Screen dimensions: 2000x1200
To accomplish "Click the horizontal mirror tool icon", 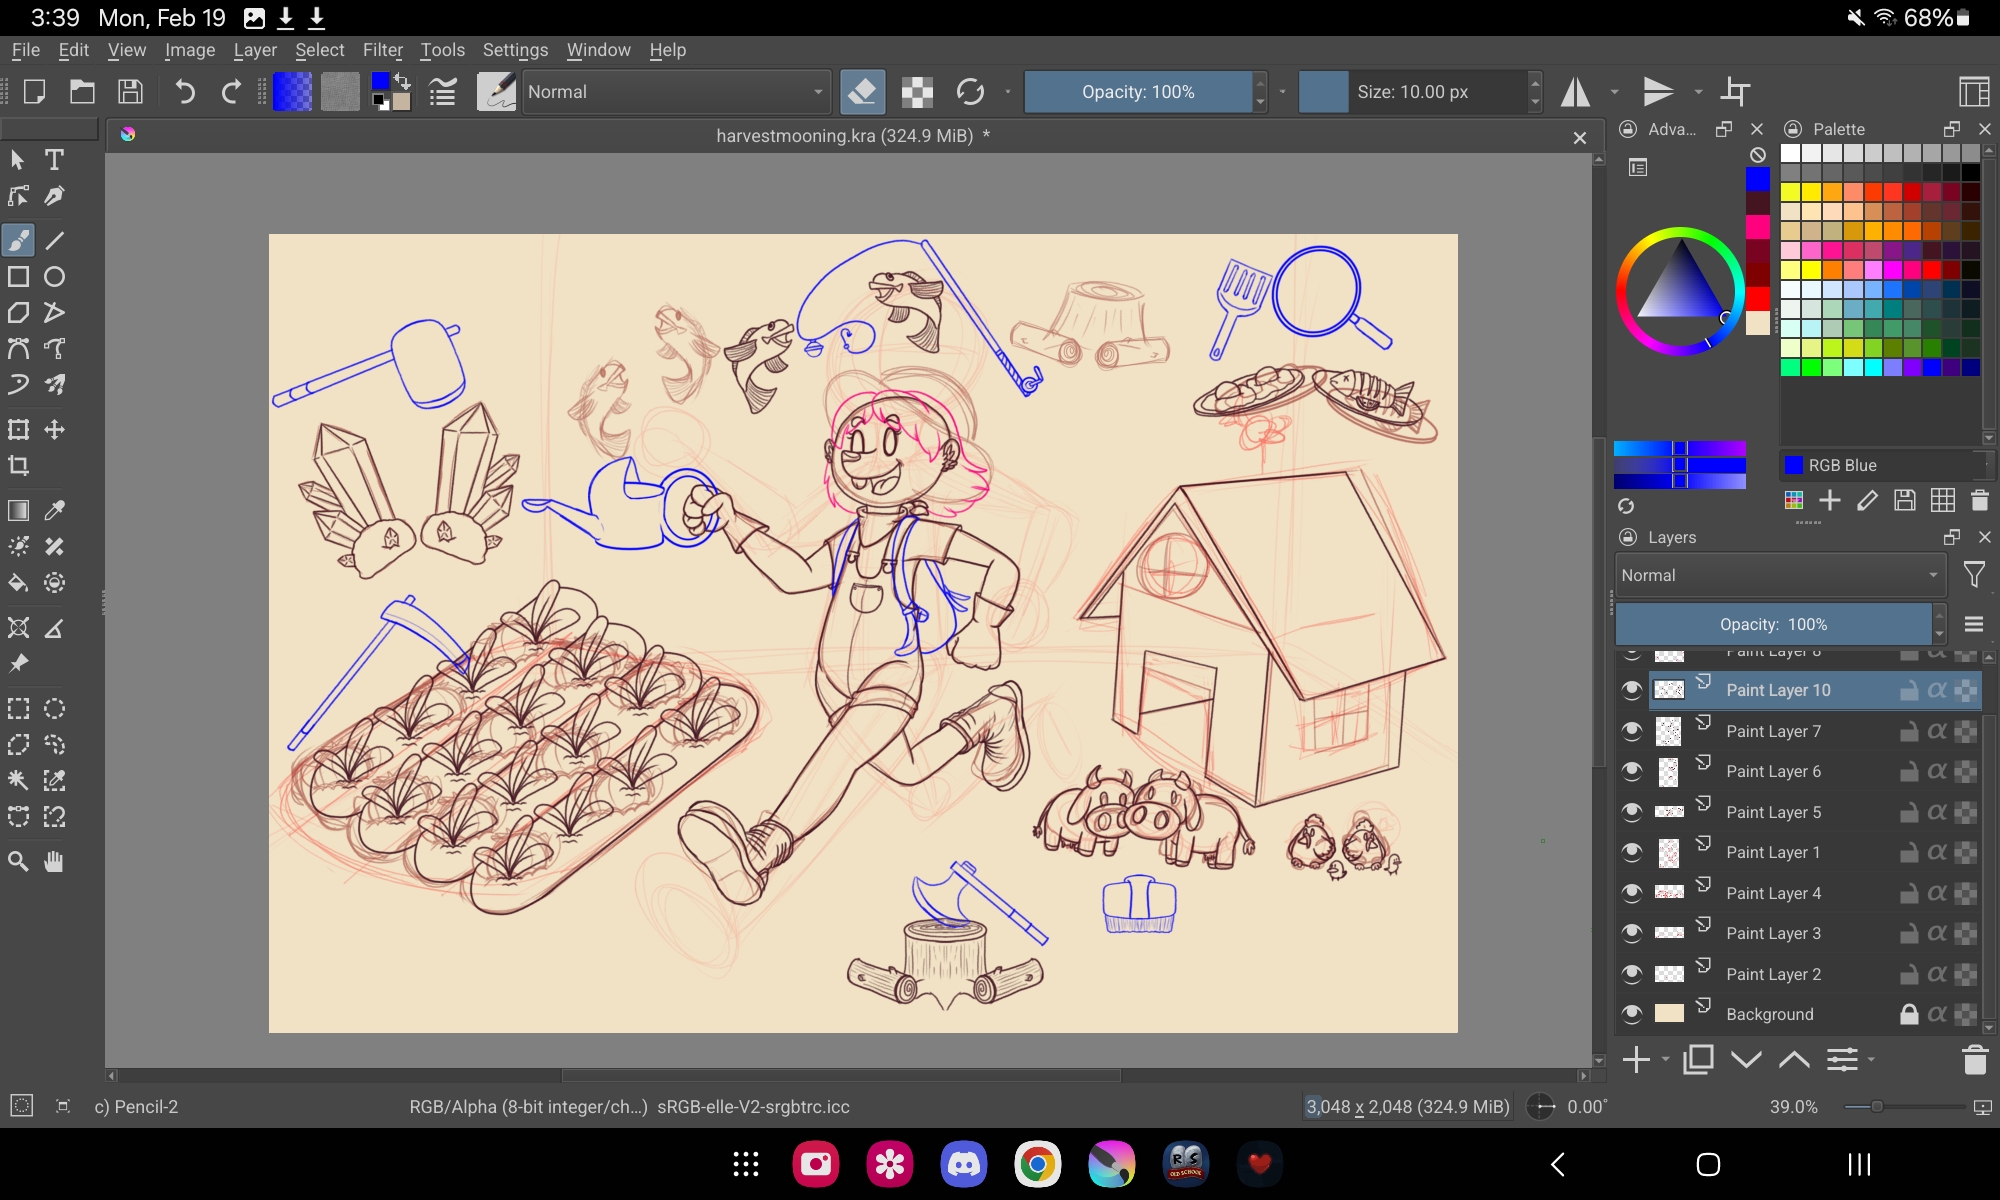I will 1576,92.
